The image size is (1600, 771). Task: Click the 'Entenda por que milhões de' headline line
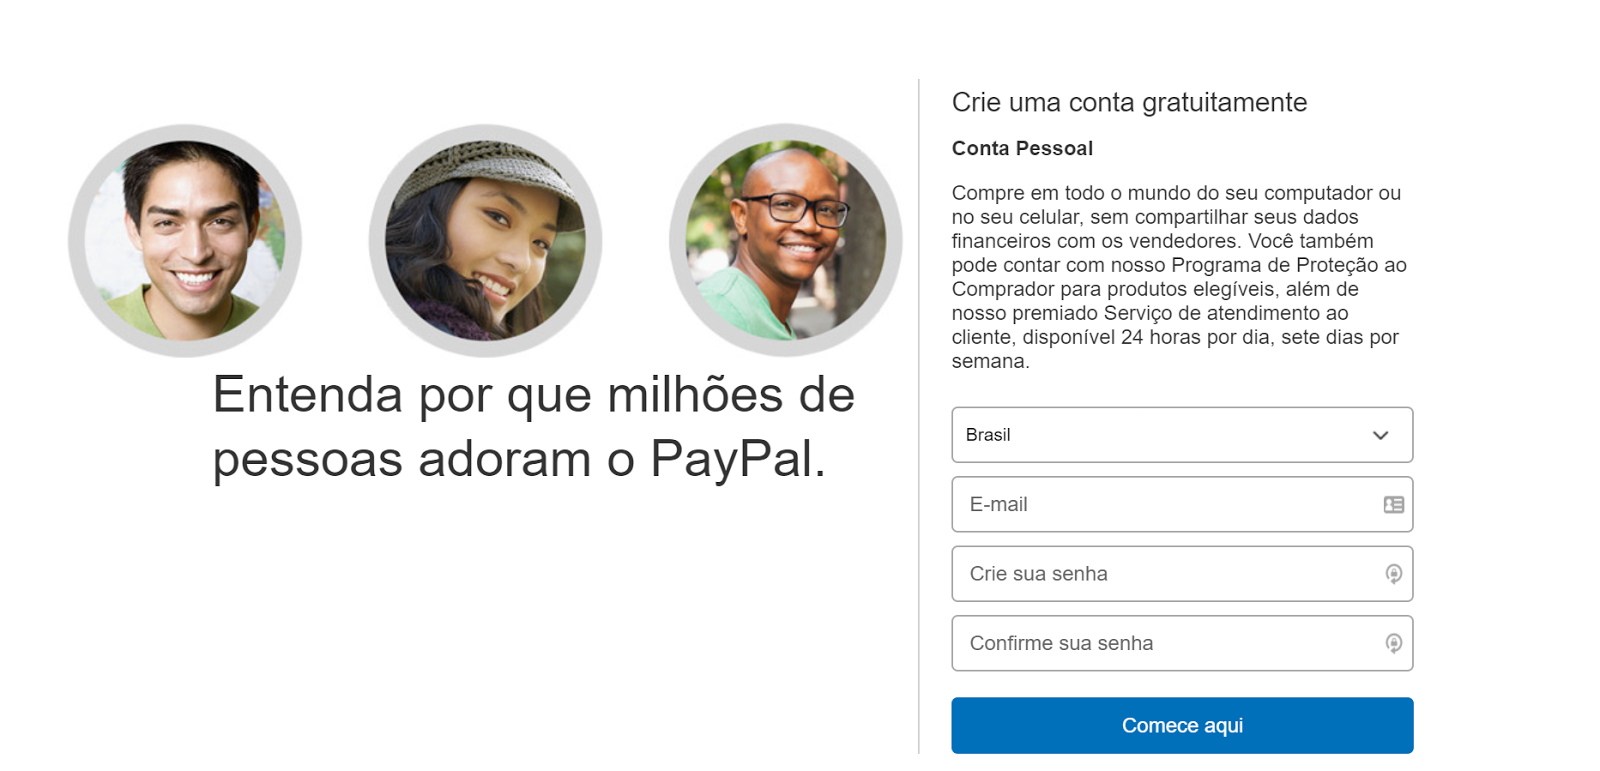(534, 395)
